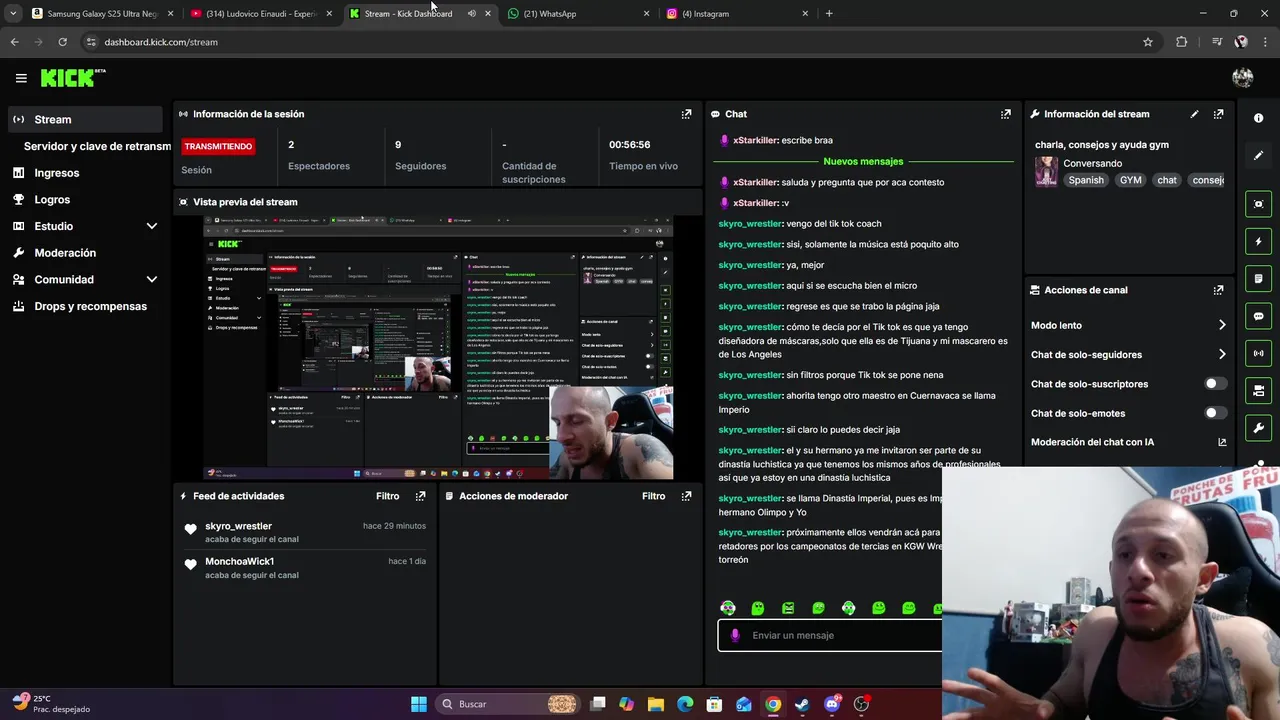Screen dimensions: 1280x720
Task: Click the chat tag in stream info
Action: [1167, 180]
